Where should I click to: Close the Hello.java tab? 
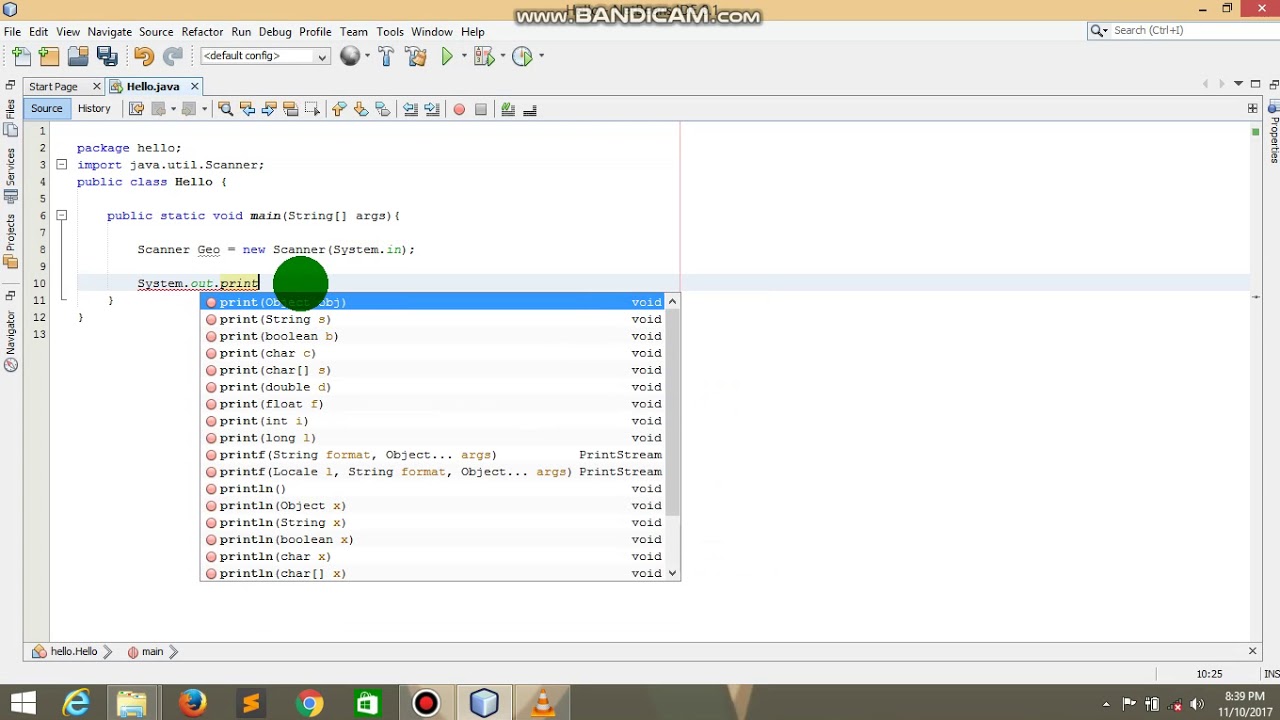194,87
